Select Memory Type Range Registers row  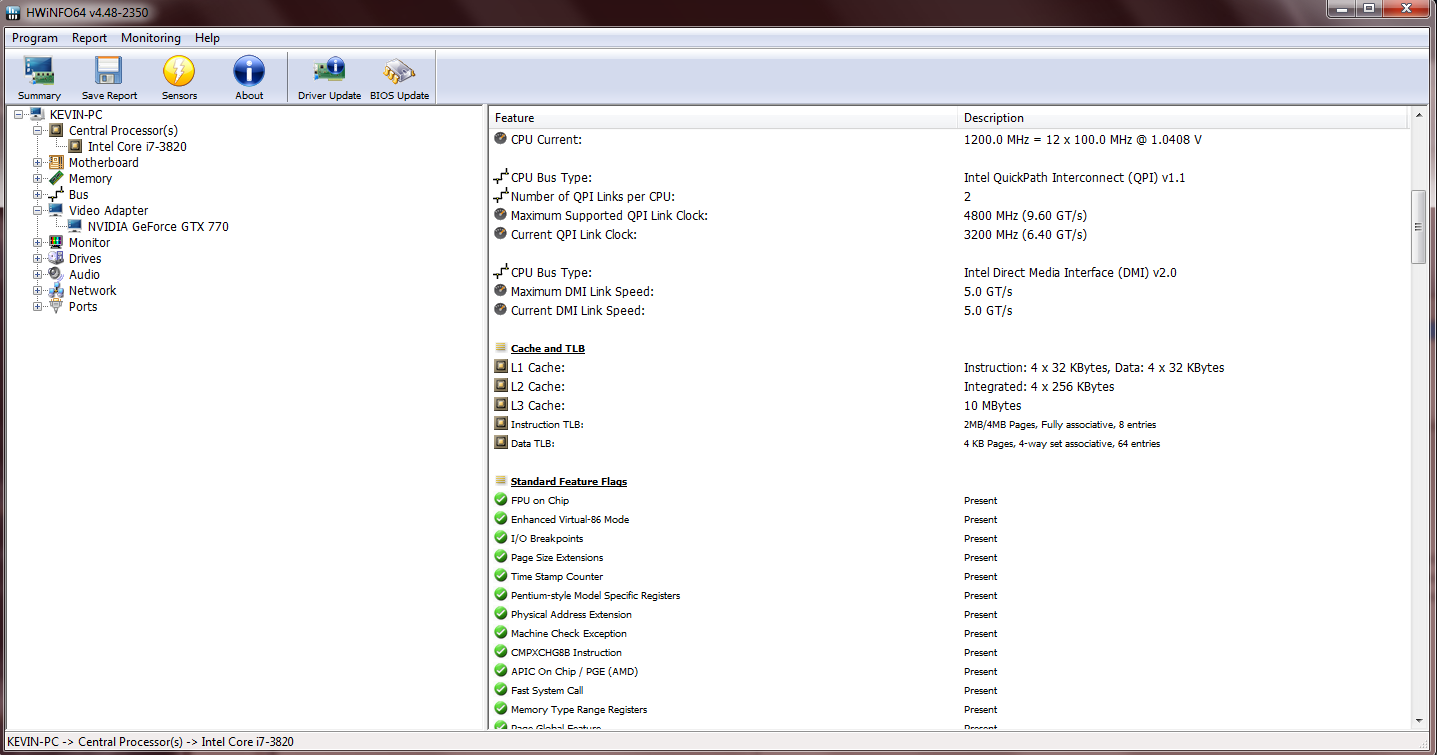pyautogui.click(x=950, y=710)
